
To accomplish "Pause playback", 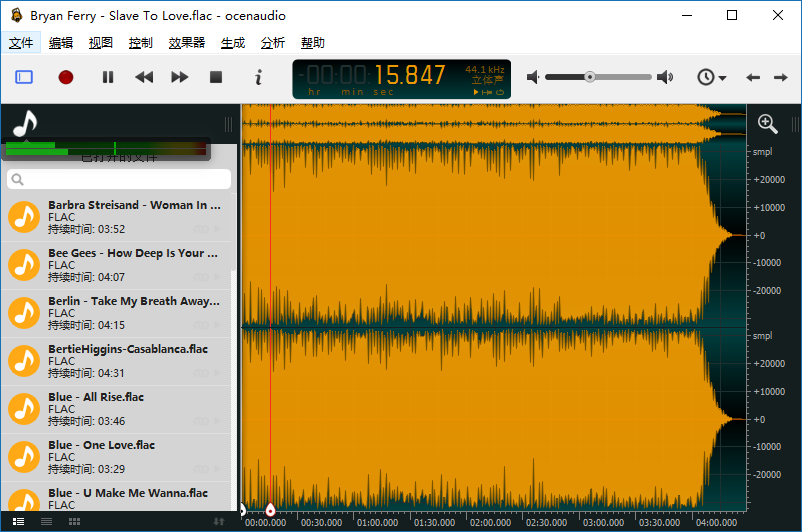I will point(108,77).
